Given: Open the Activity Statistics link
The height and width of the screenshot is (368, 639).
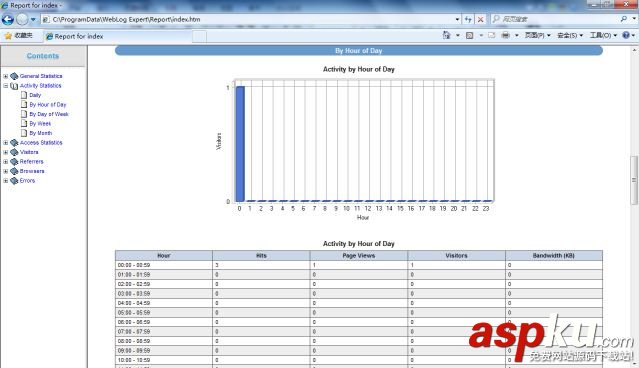Looking at the screenshot, I should [x=41, y=86].
